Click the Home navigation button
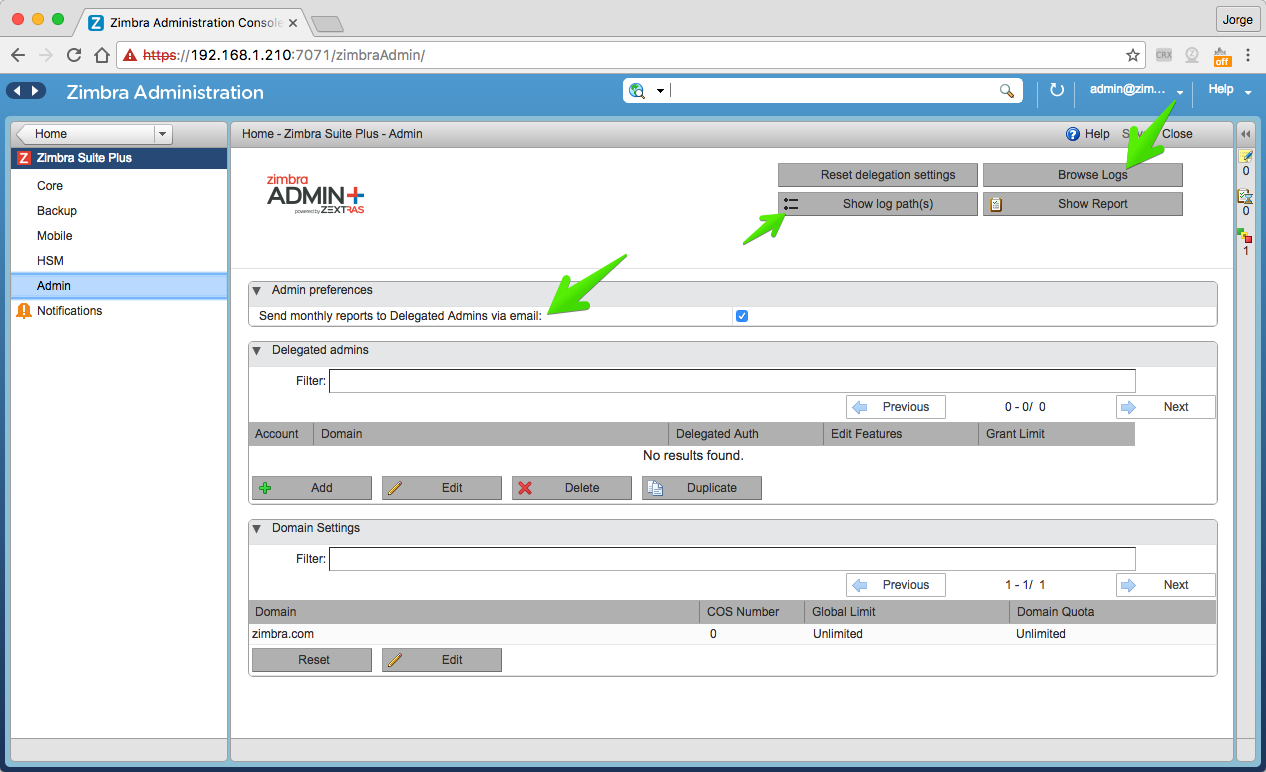This screenshot has height=772, width=1266. [87, 134]
